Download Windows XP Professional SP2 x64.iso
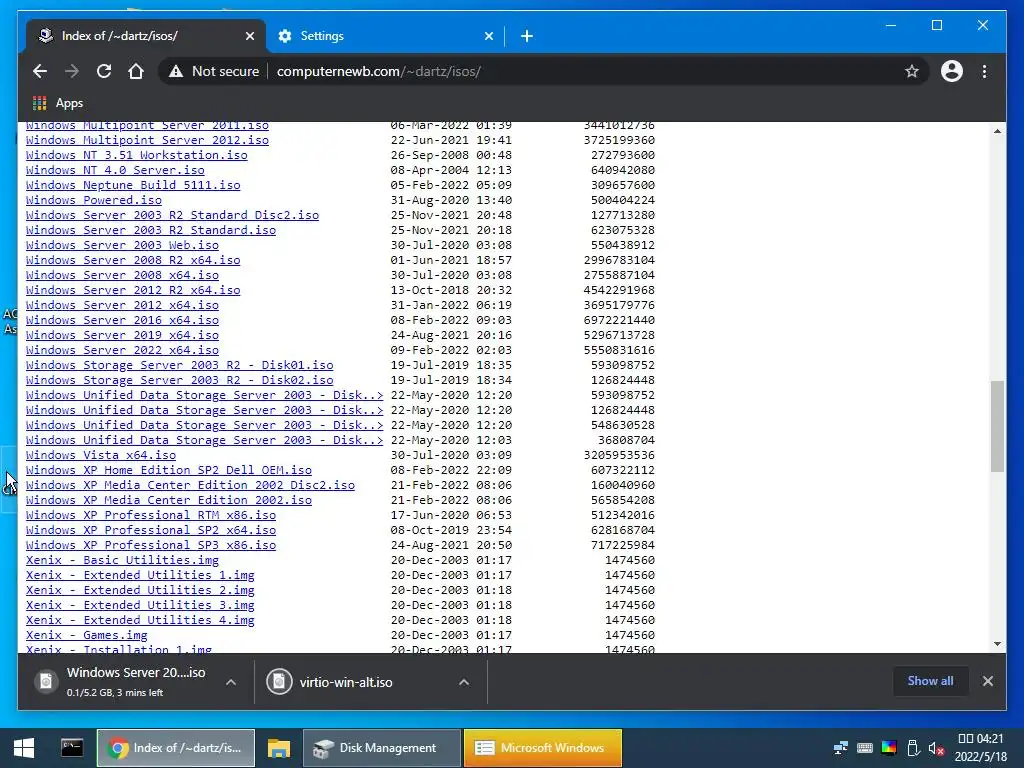The image size is (1024, 768). [x=151, y=531]
